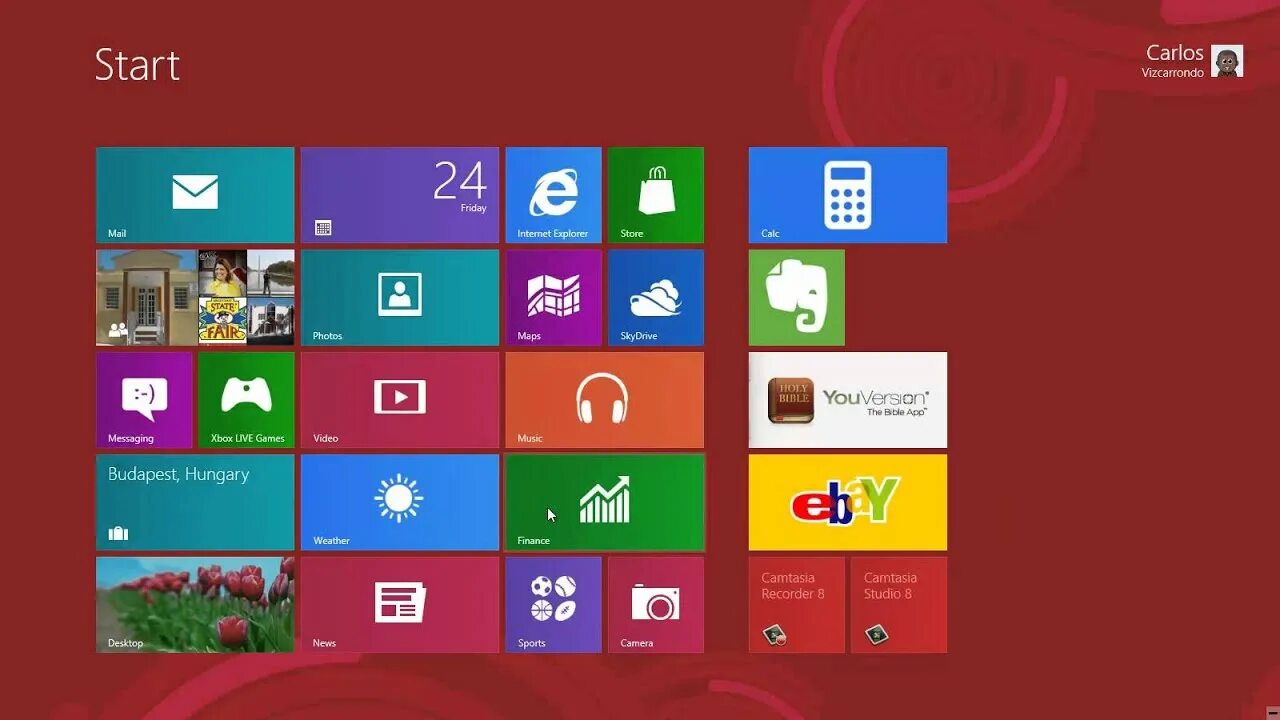Screen dimensions: 1280x720
Task: Open the Mail tile
Action: click(x=195, y=195)
